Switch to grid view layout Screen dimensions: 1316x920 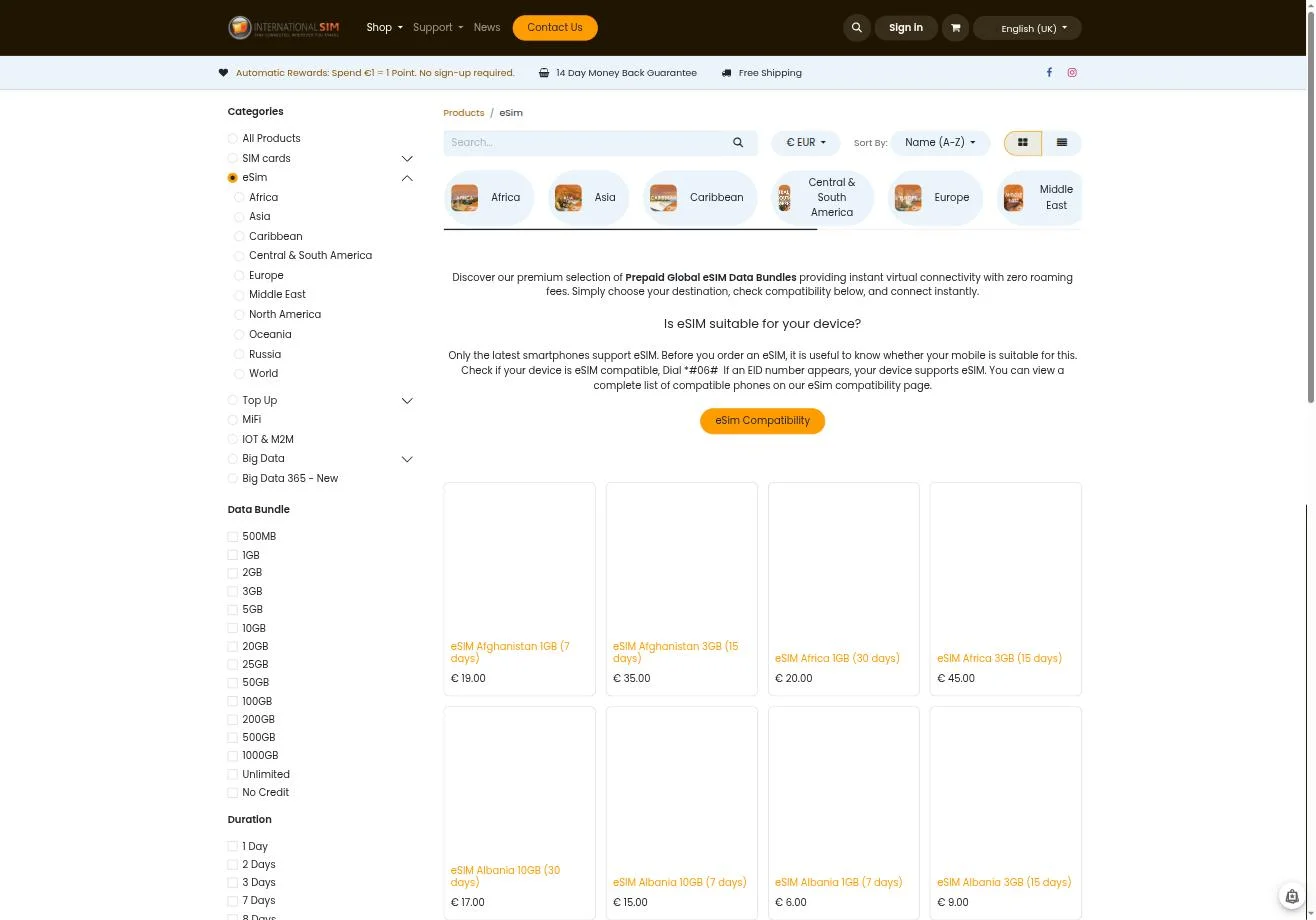1023,143
